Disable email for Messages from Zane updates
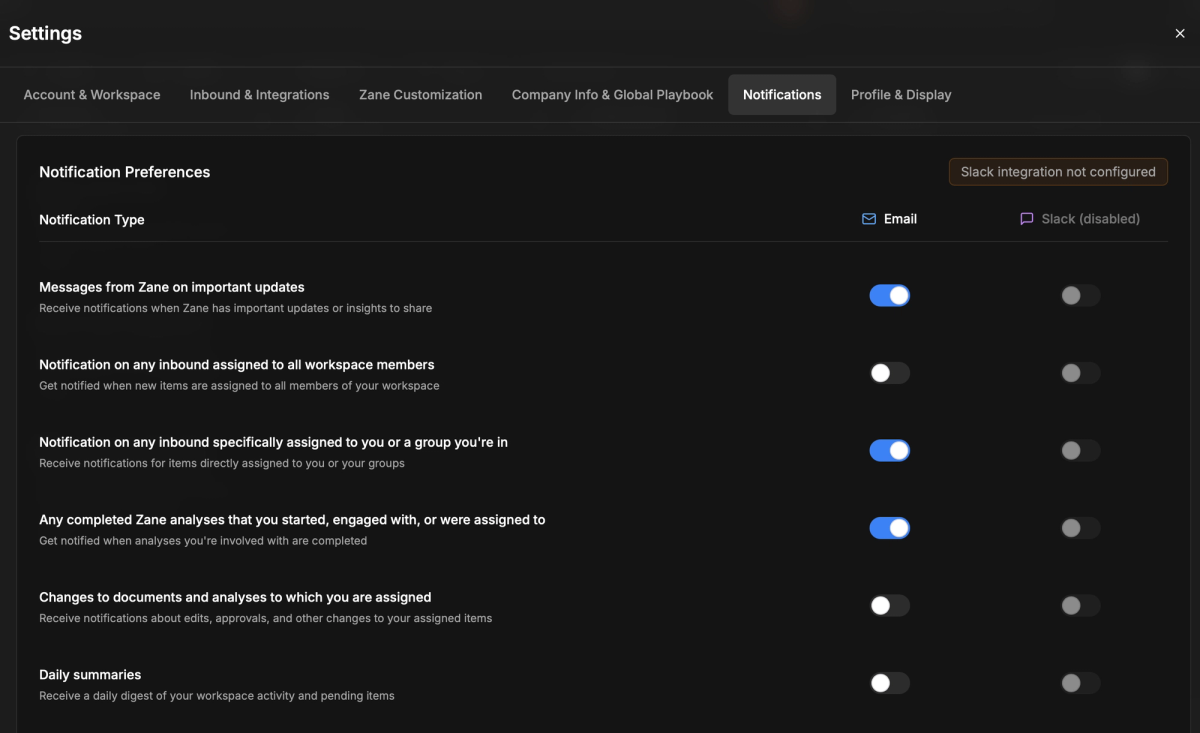1200x733 pixels. point(889,296)
